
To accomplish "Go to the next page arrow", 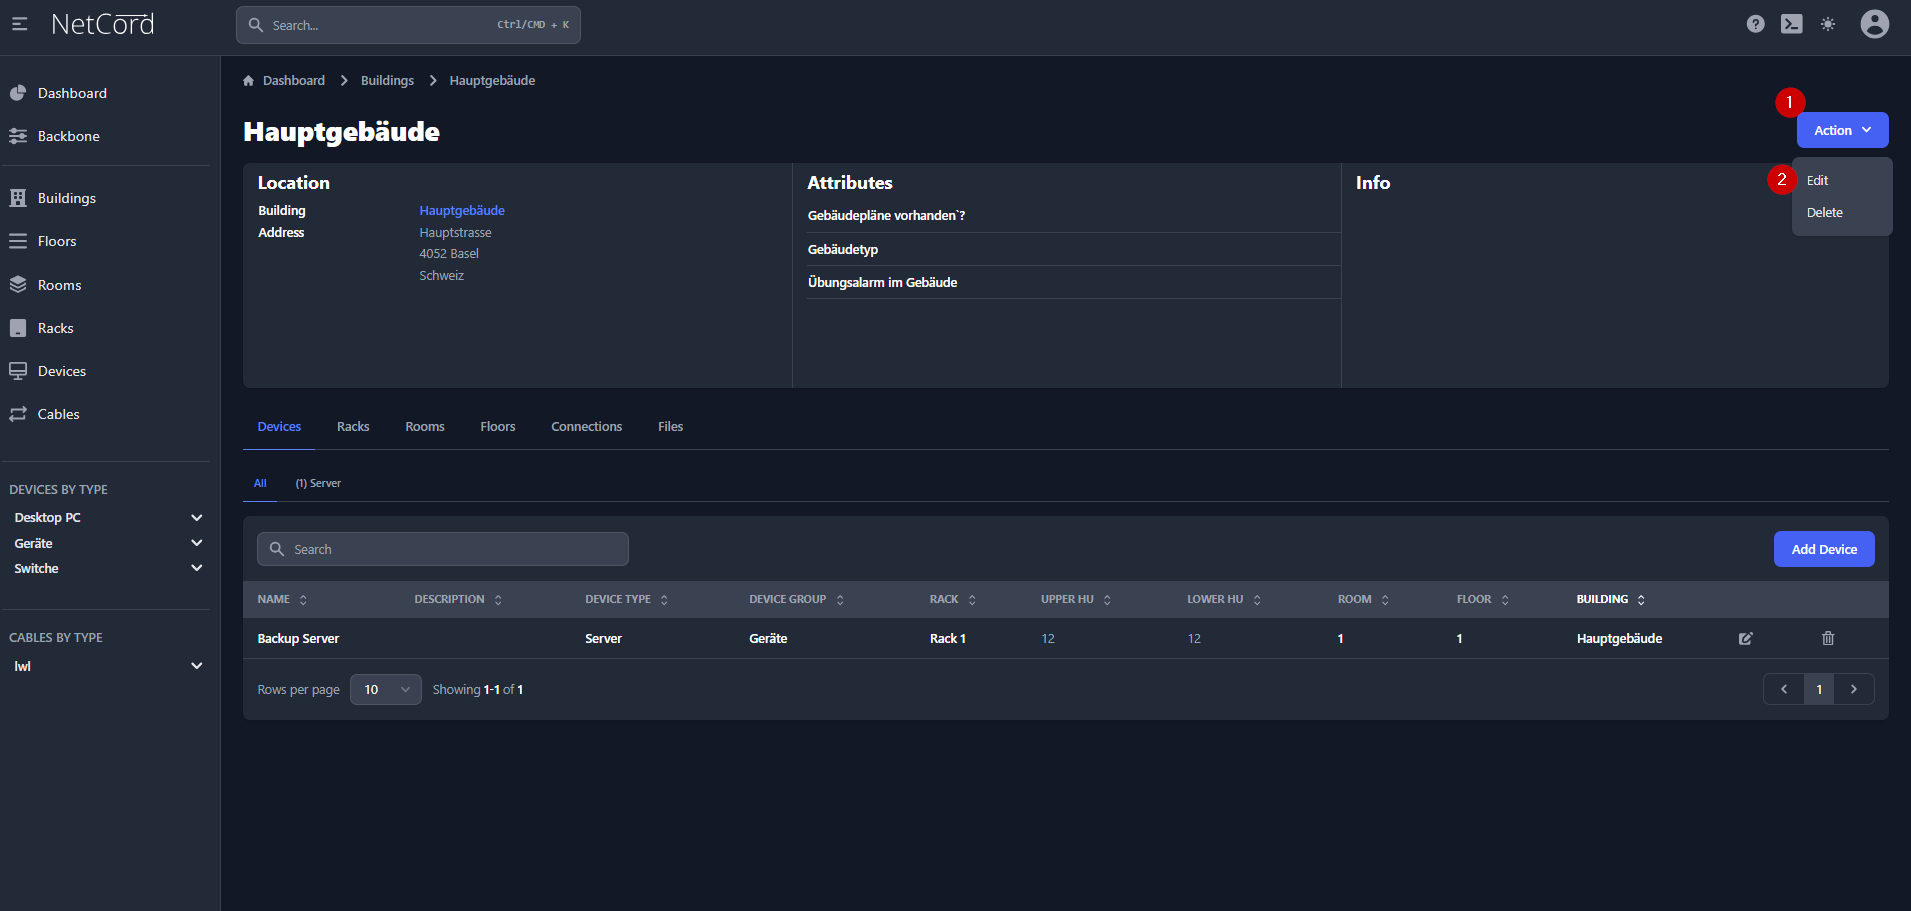I will (1854, 689).
